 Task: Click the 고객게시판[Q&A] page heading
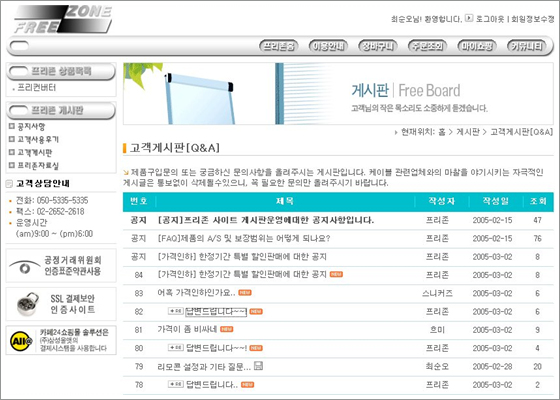coord(174,148)
